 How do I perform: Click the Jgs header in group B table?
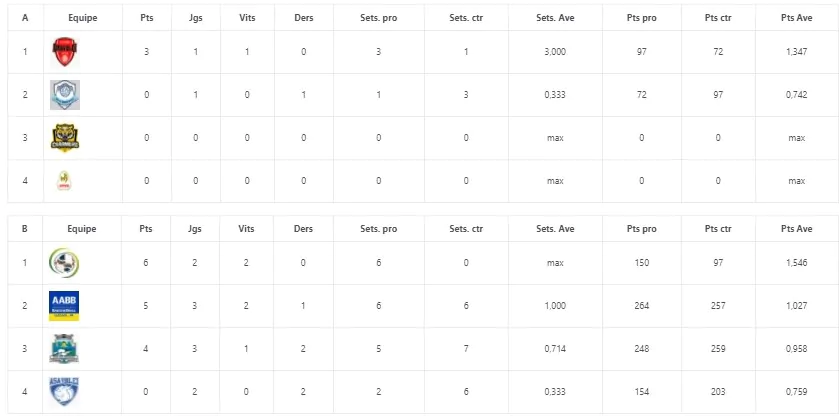click(195, 229)
